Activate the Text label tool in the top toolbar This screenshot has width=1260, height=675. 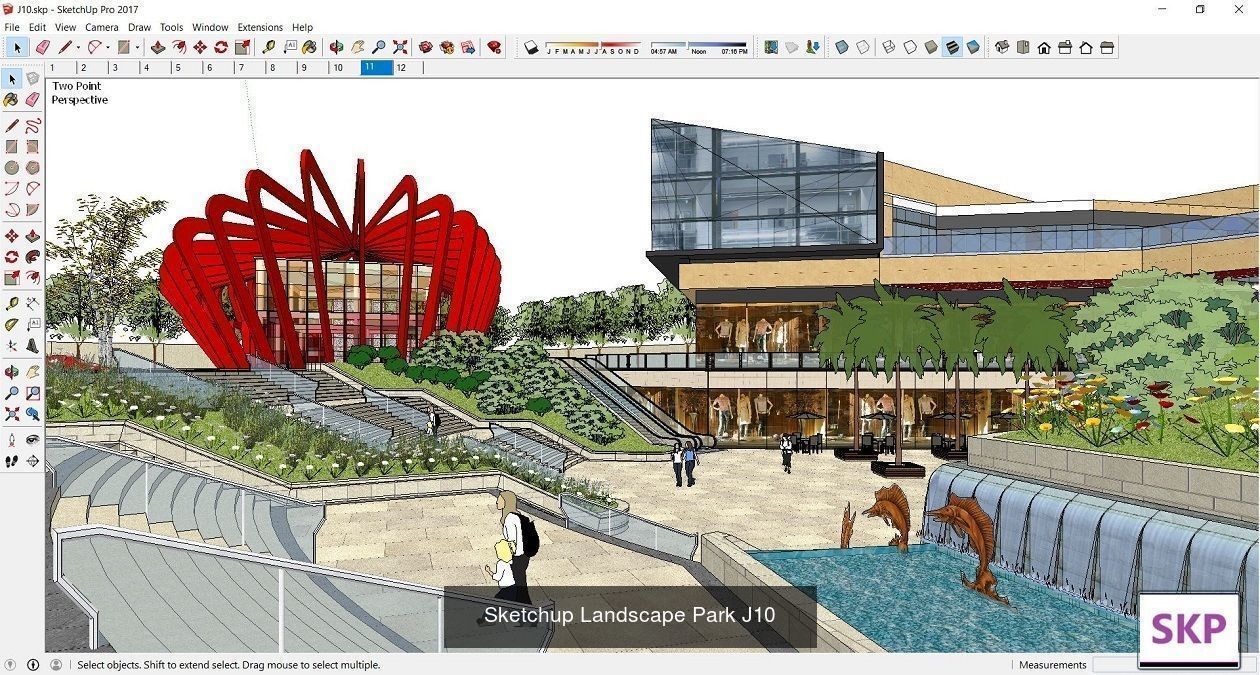290,47
